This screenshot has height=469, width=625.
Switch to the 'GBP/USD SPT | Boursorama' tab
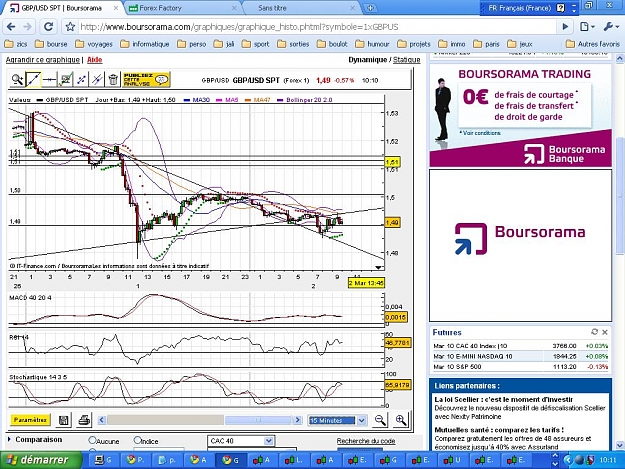pos(62,8)
